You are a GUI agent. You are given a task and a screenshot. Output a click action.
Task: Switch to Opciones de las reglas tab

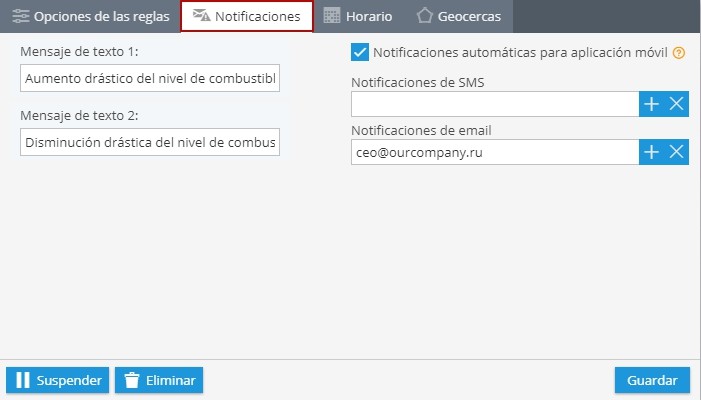(91, 17)
